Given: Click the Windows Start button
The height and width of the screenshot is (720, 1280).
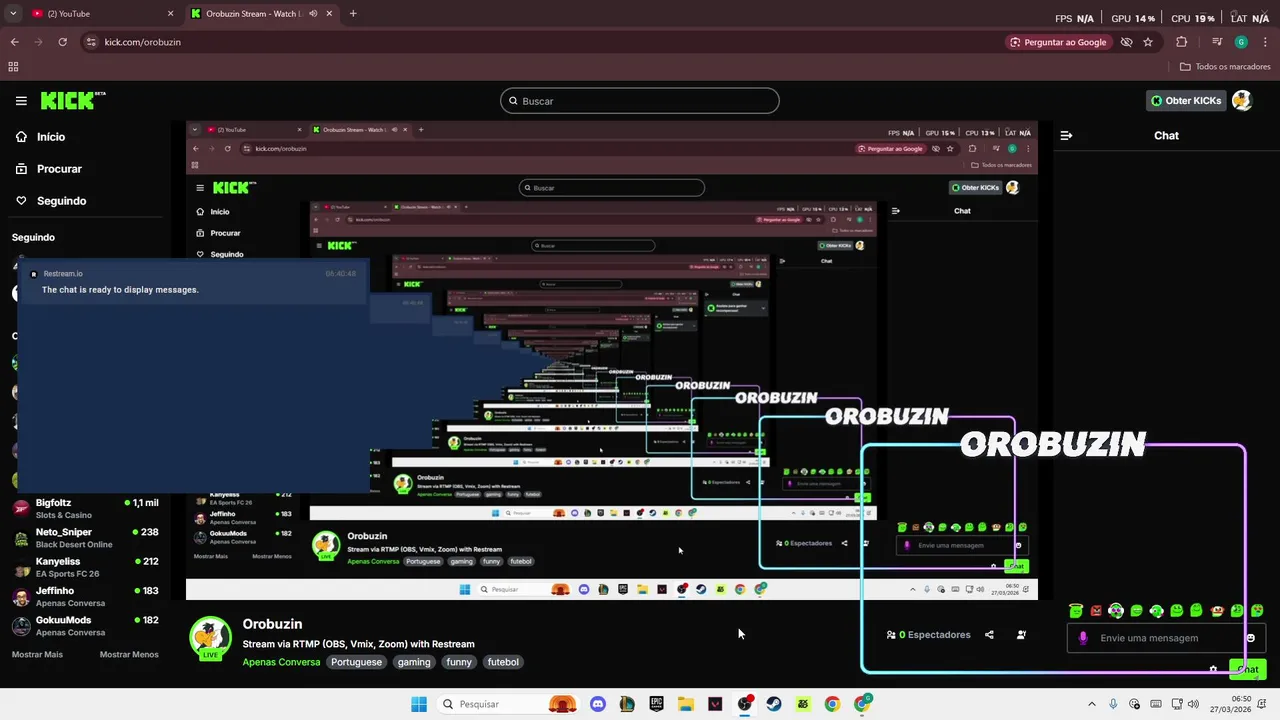Looking at the screenshot, I should 419,704.
